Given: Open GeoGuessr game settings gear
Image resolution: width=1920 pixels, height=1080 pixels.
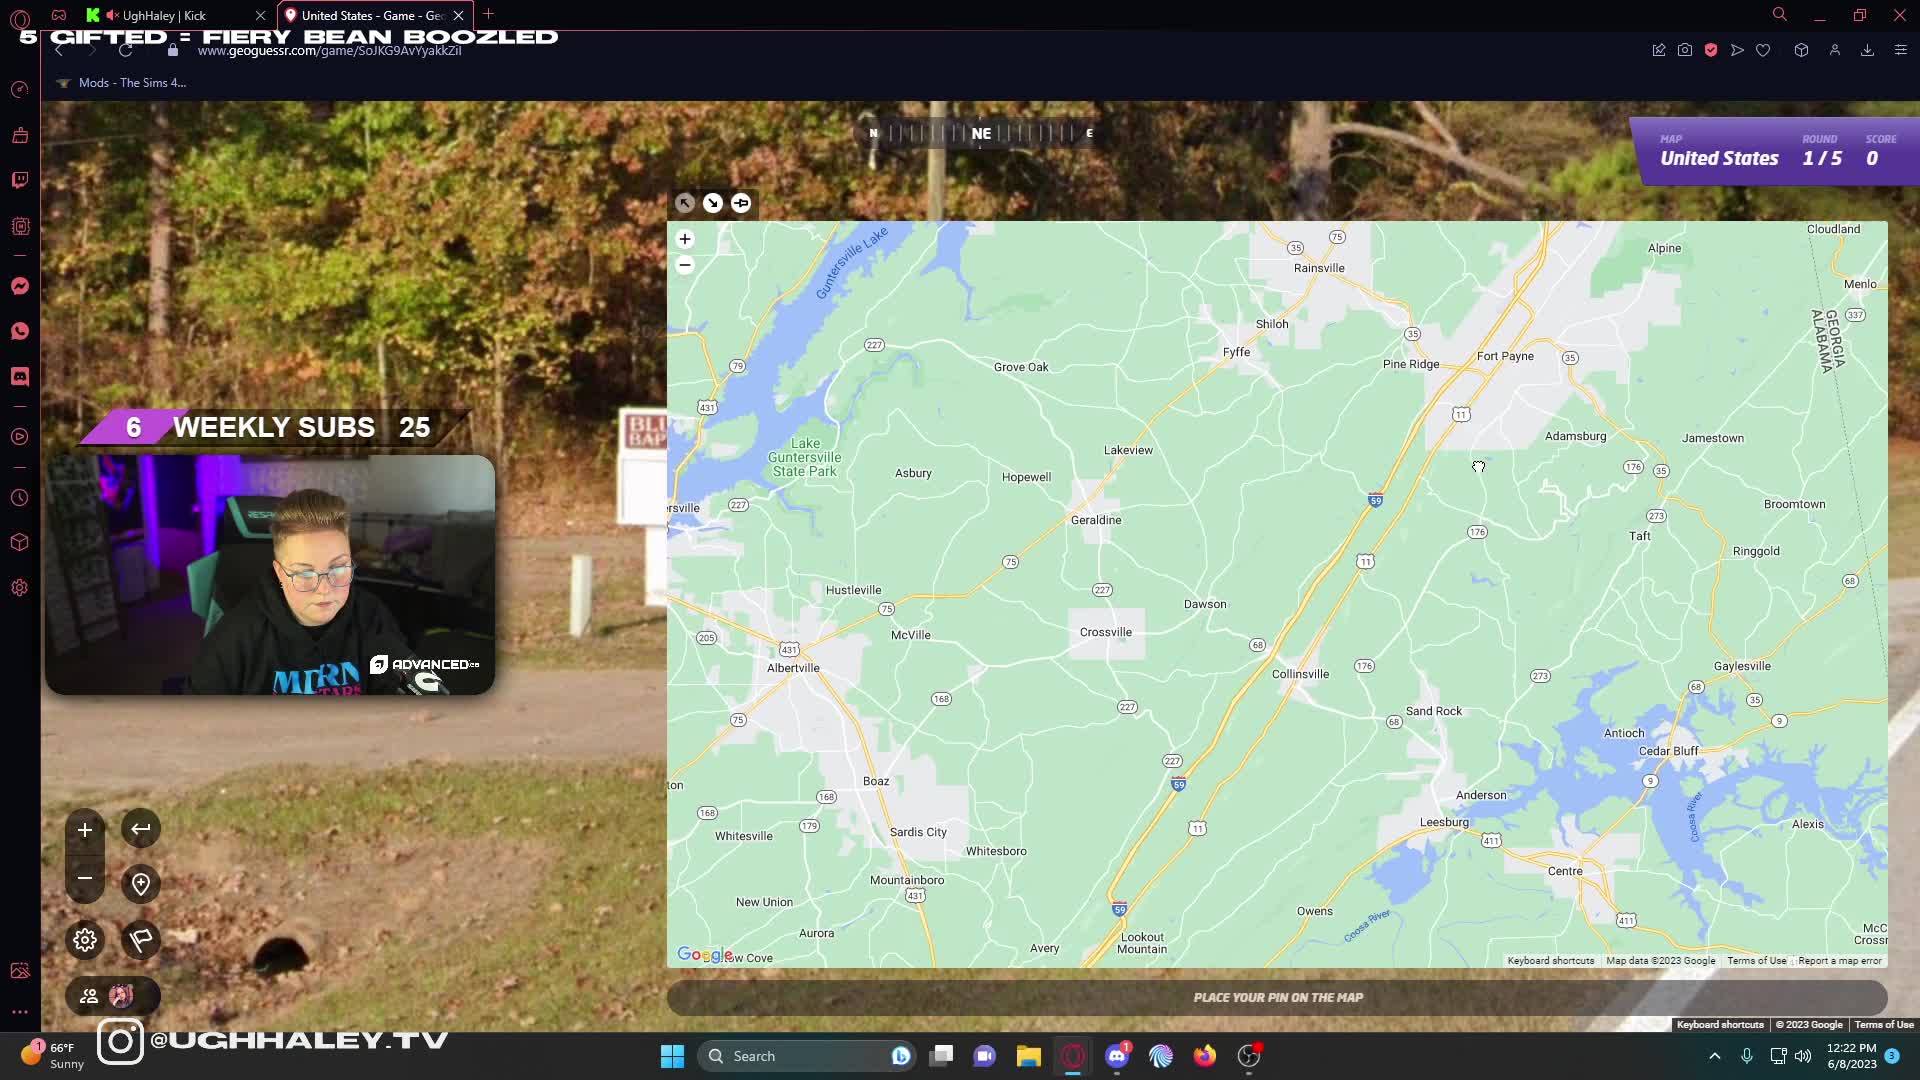Looking at the screenshot, I should click(x=85, y=940).
